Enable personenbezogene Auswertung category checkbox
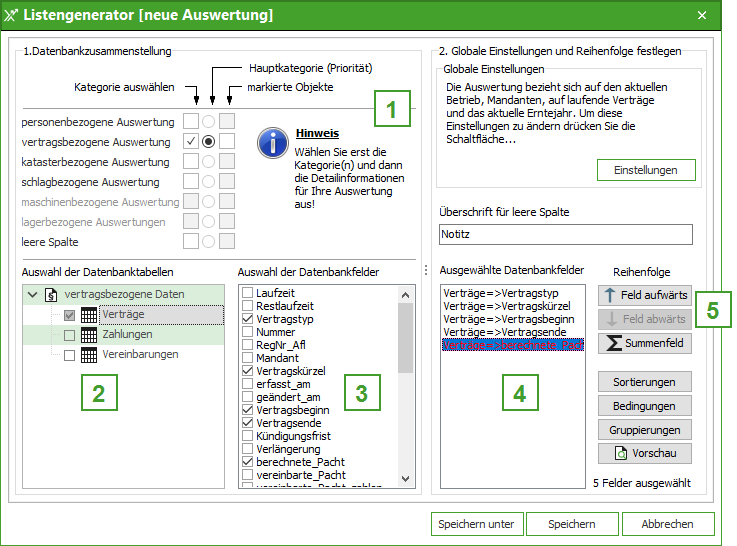 pyautogui.click(x=190, y=122)
